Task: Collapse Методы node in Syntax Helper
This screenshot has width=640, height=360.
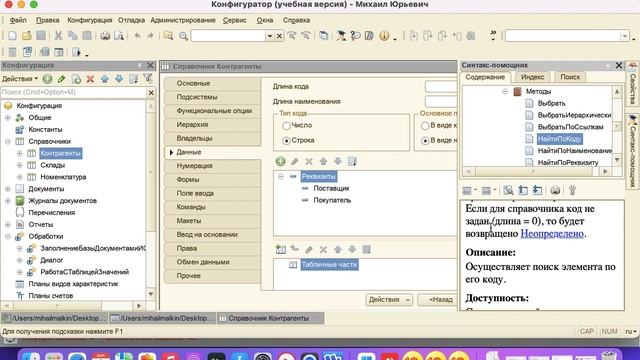Action: pyautogui.click(x=505, y=91)
